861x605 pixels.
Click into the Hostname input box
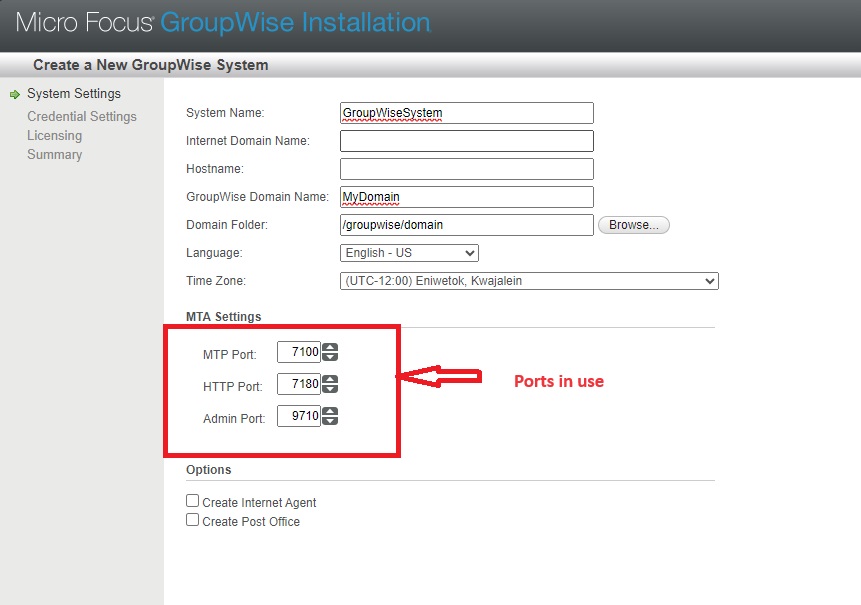point(467,169)
